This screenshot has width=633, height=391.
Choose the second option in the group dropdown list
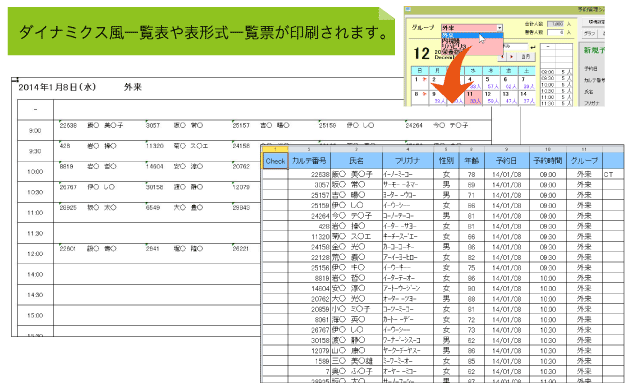click(451, 41)
